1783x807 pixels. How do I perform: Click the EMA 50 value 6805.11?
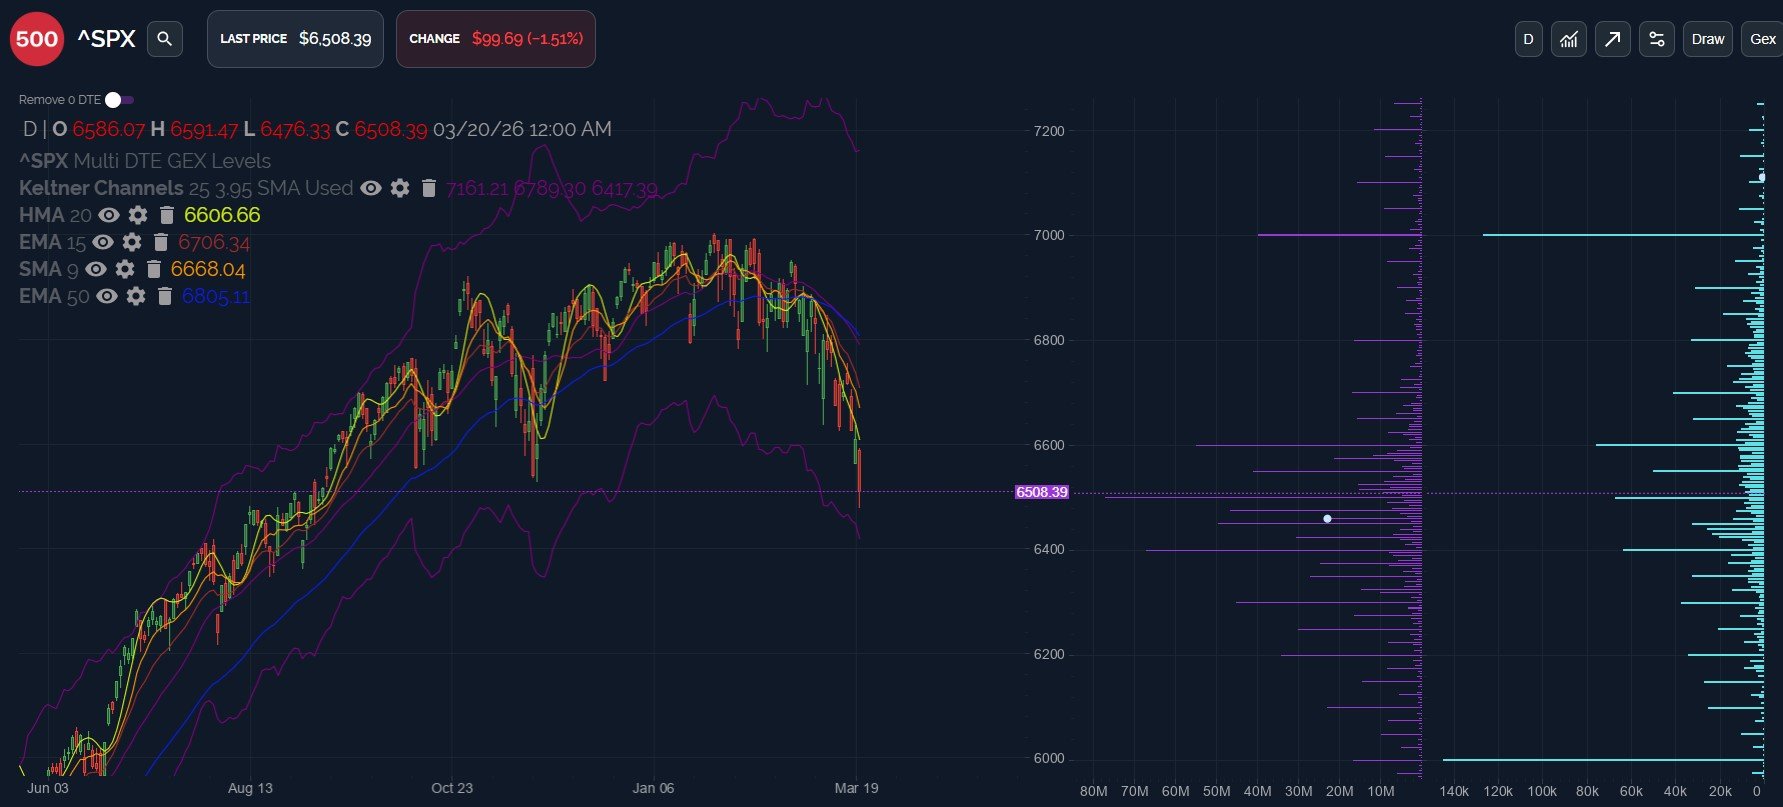pos(216,296)
